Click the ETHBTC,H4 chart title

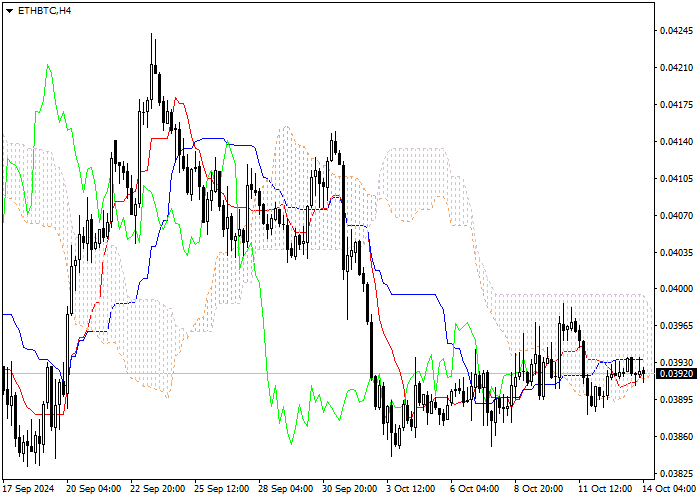tap(44, 11)
